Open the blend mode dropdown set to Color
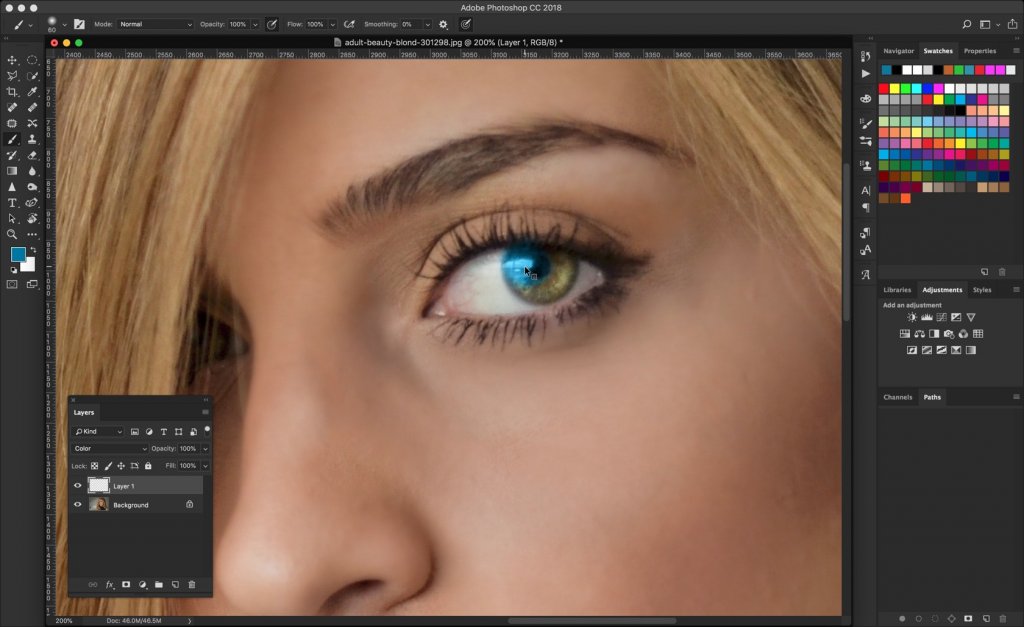 click(x=110, y=448)
